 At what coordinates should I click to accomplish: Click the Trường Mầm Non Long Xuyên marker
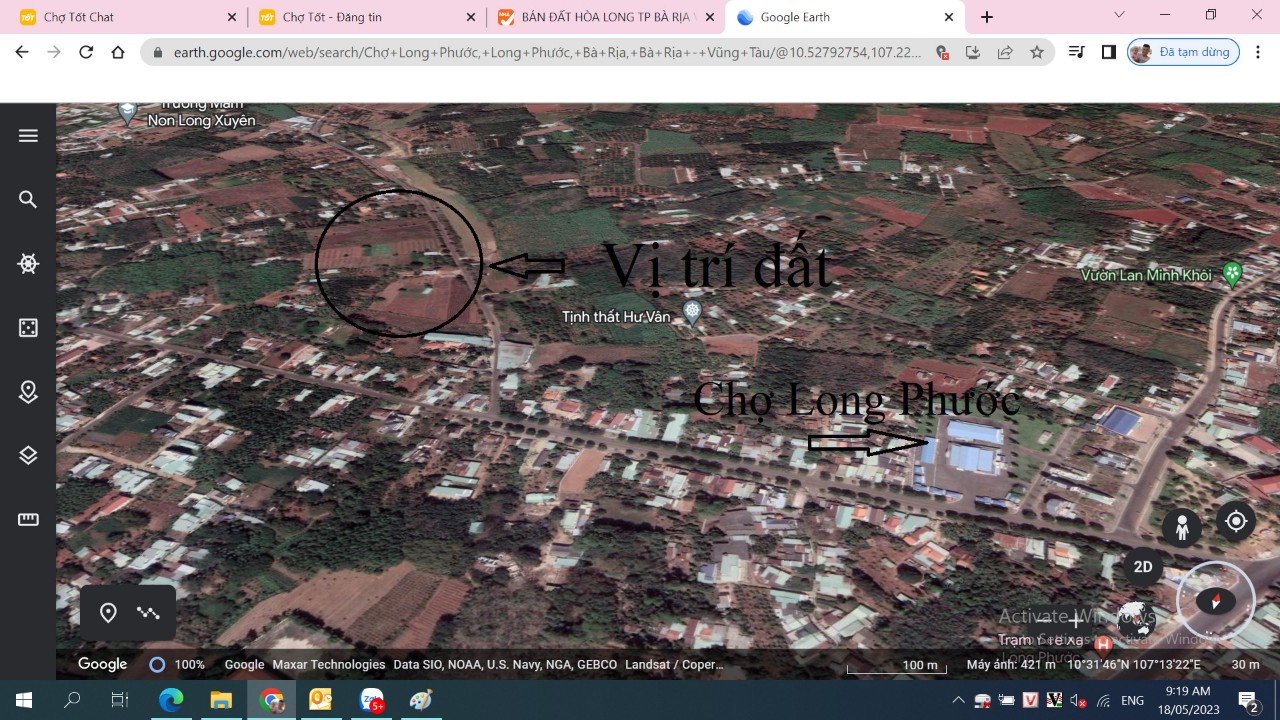tap(127, 113)
